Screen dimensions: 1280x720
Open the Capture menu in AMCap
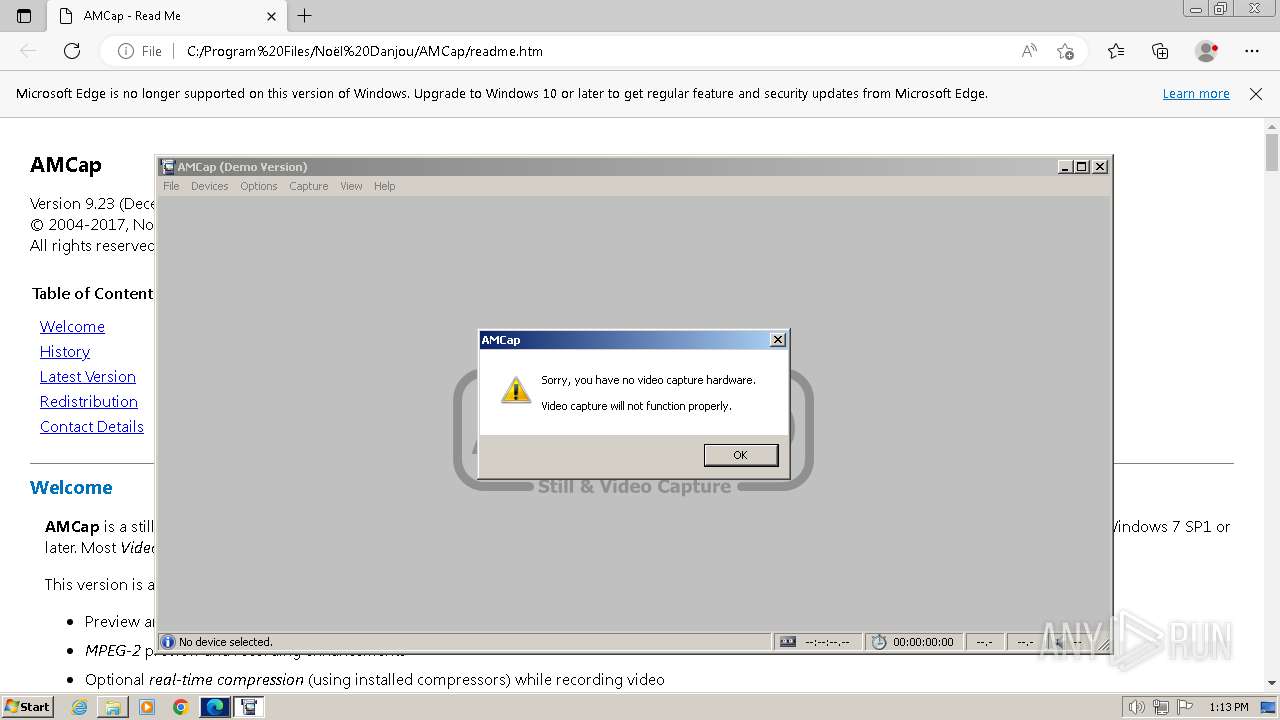pyautogui.click(x=309, y=186)
